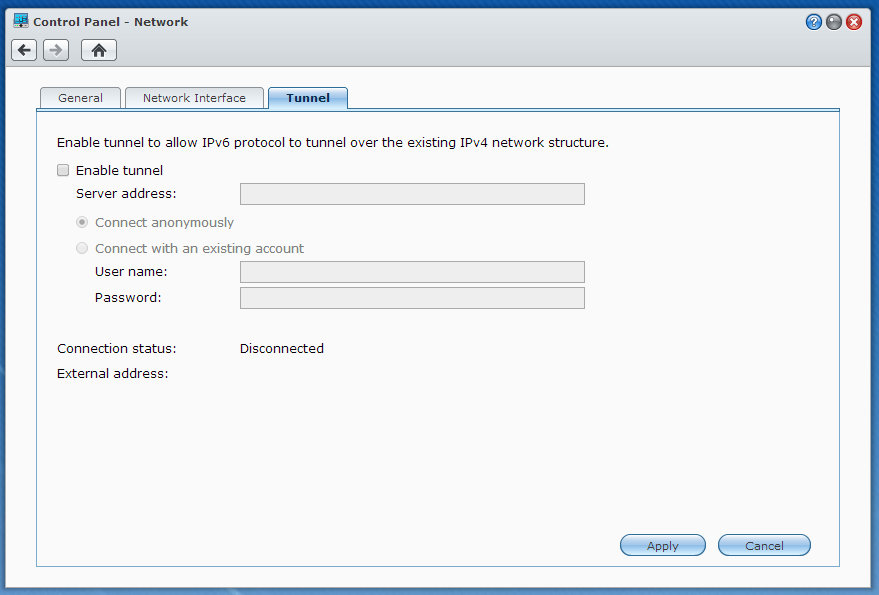Choose Connect with an existing account
This screenshot has width=879, height=595.
pos(82,248)
